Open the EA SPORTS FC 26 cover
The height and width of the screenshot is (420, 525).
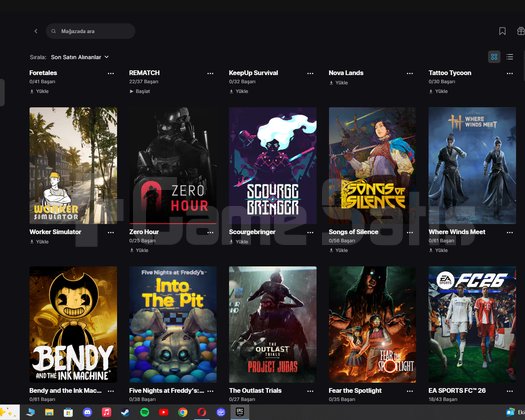[472, 325]
